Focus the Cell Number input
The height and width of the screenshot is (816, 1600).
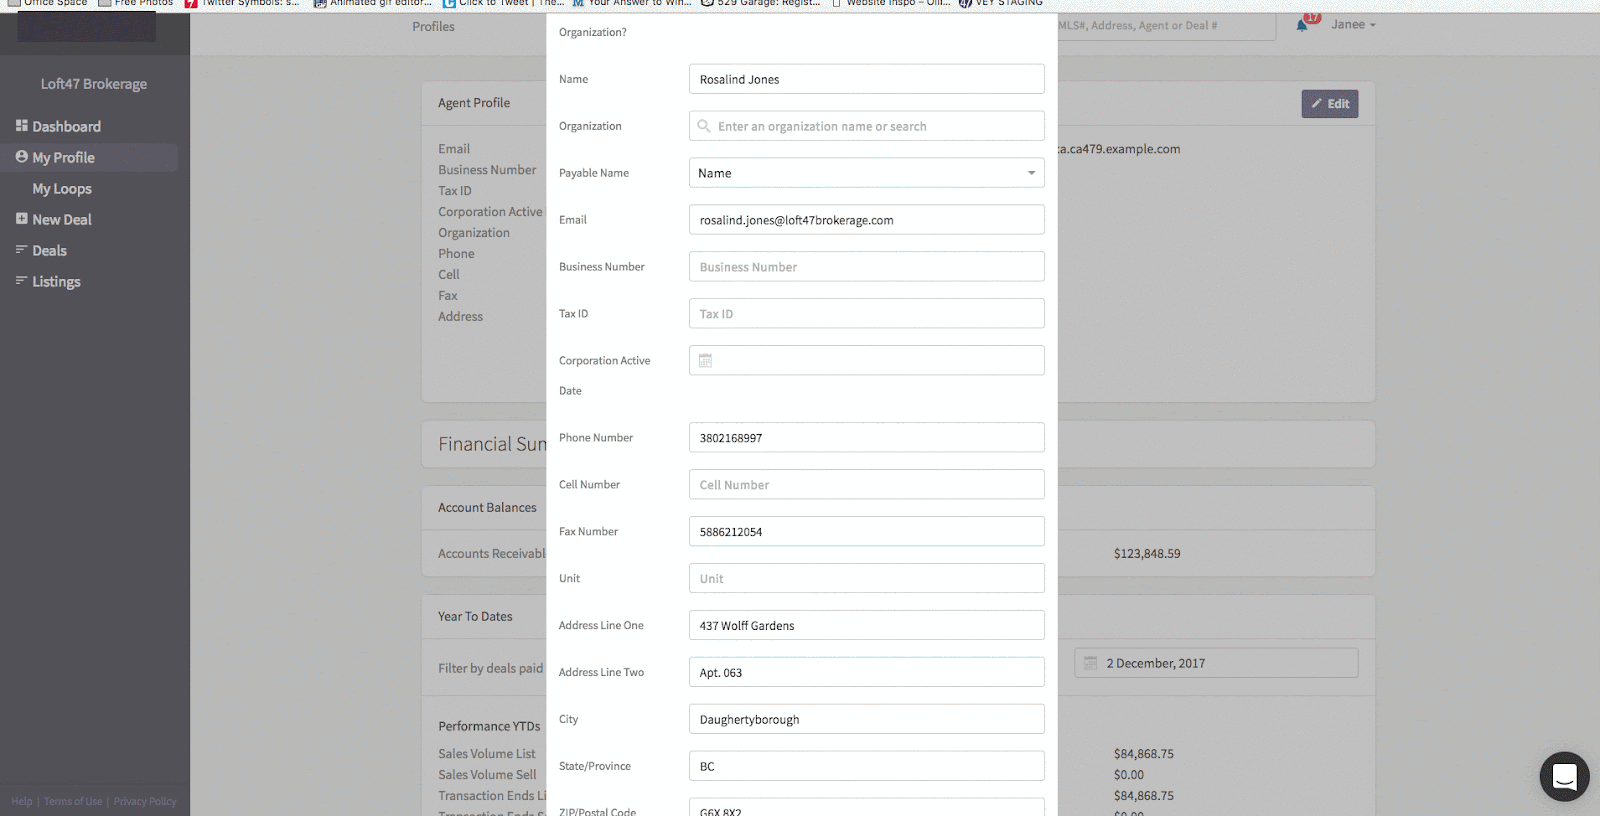(x=867, y=485)
